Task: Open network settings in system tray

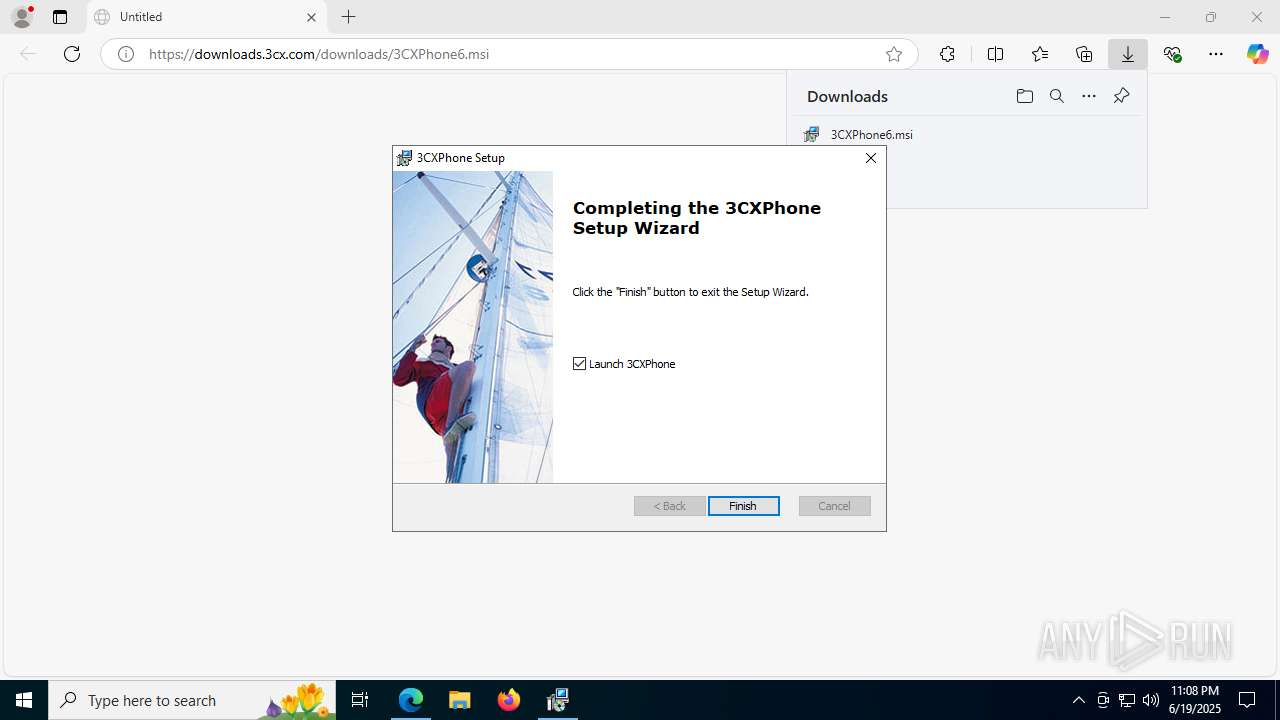Action: [x=1126, y=700]
